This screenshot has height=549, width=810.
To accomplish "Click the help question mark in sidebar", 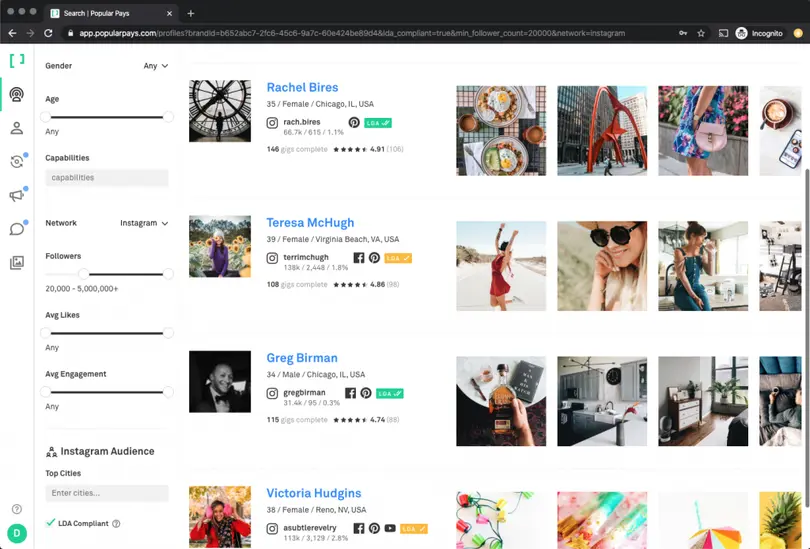I will 17,509.
